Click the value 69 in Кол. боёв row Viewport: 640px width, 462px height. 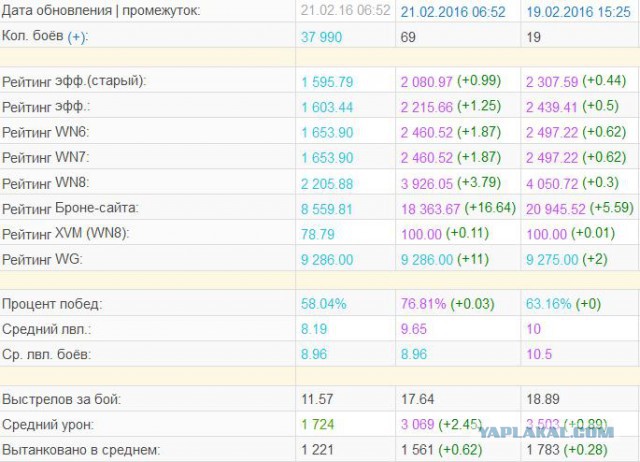click(408, 37)
